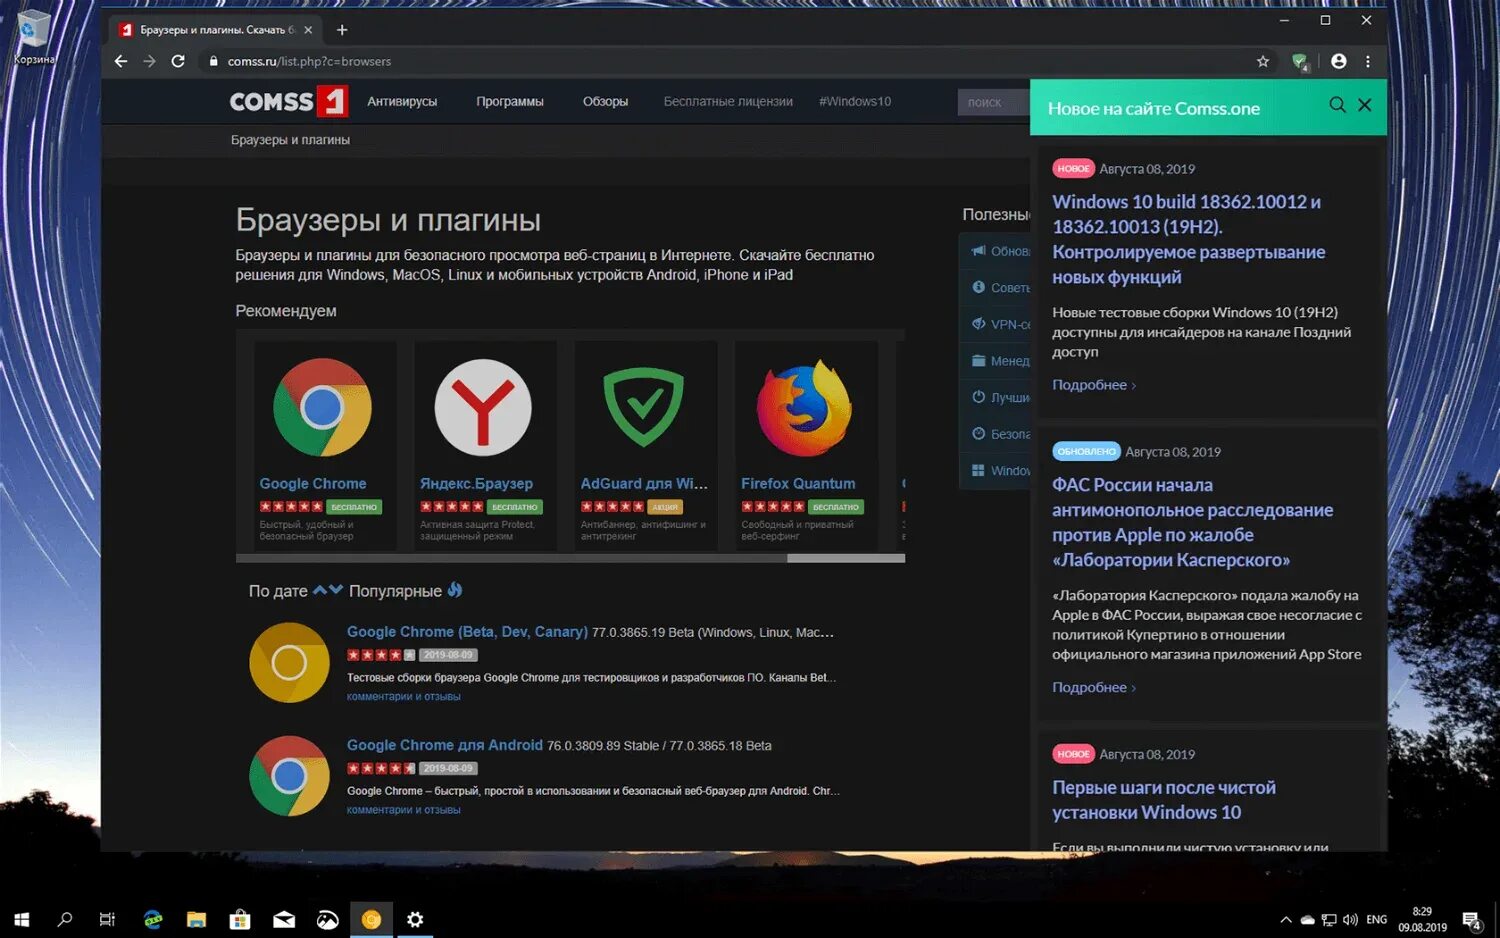
Task: Open the Антивирусы menu
Action: 402,102
